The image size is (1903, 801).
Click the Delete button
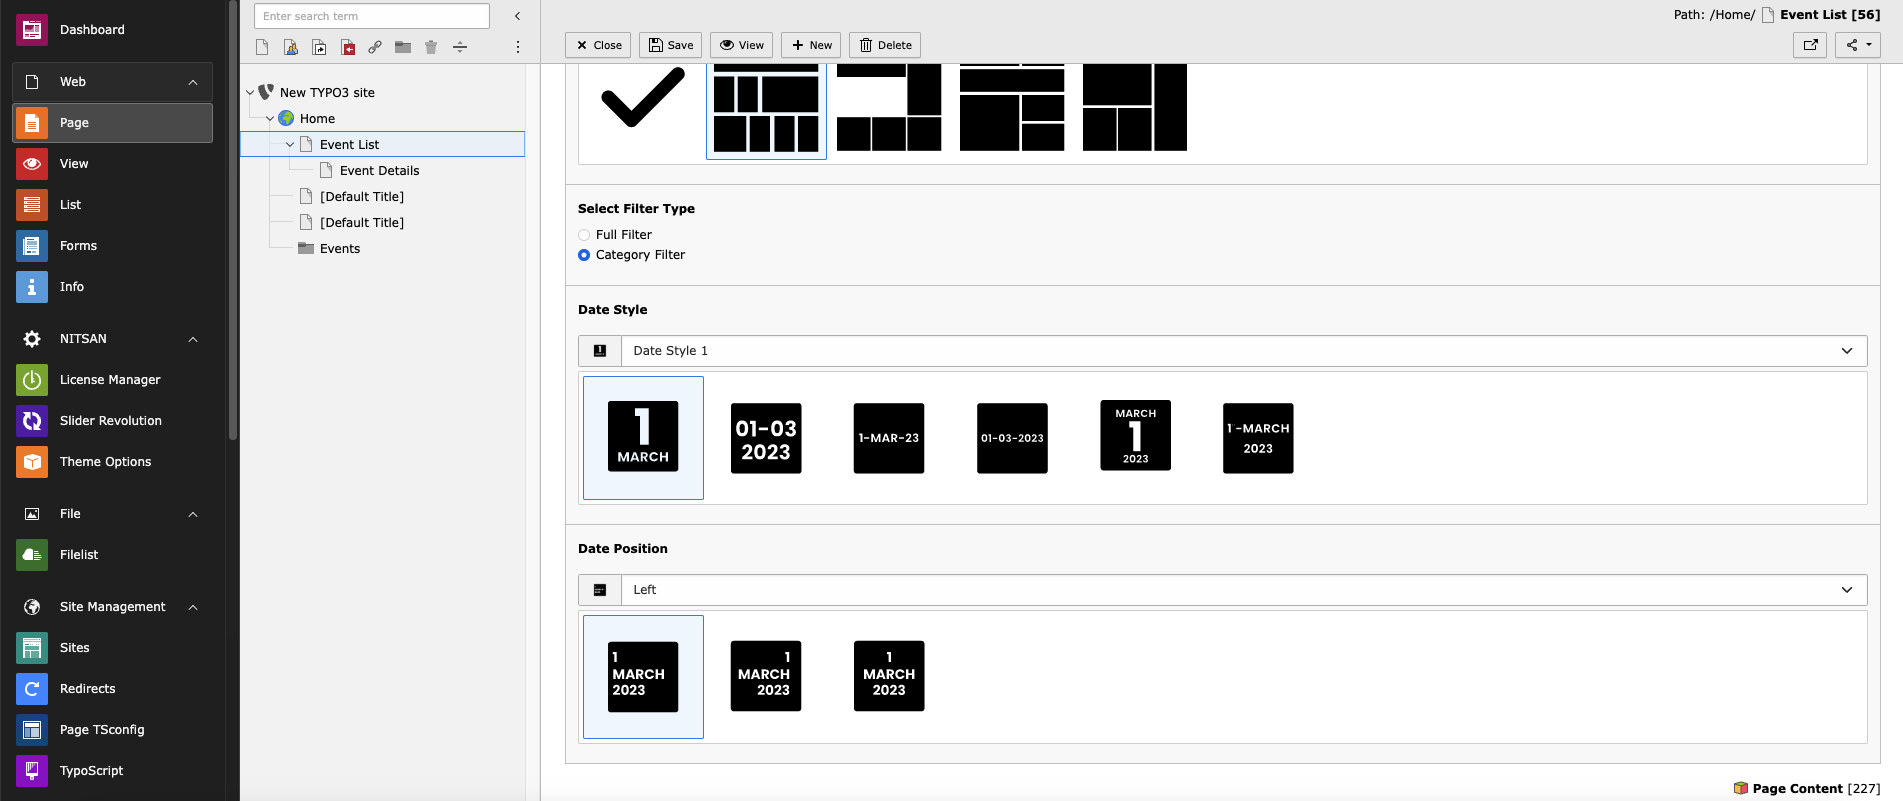tap(885, 45)
